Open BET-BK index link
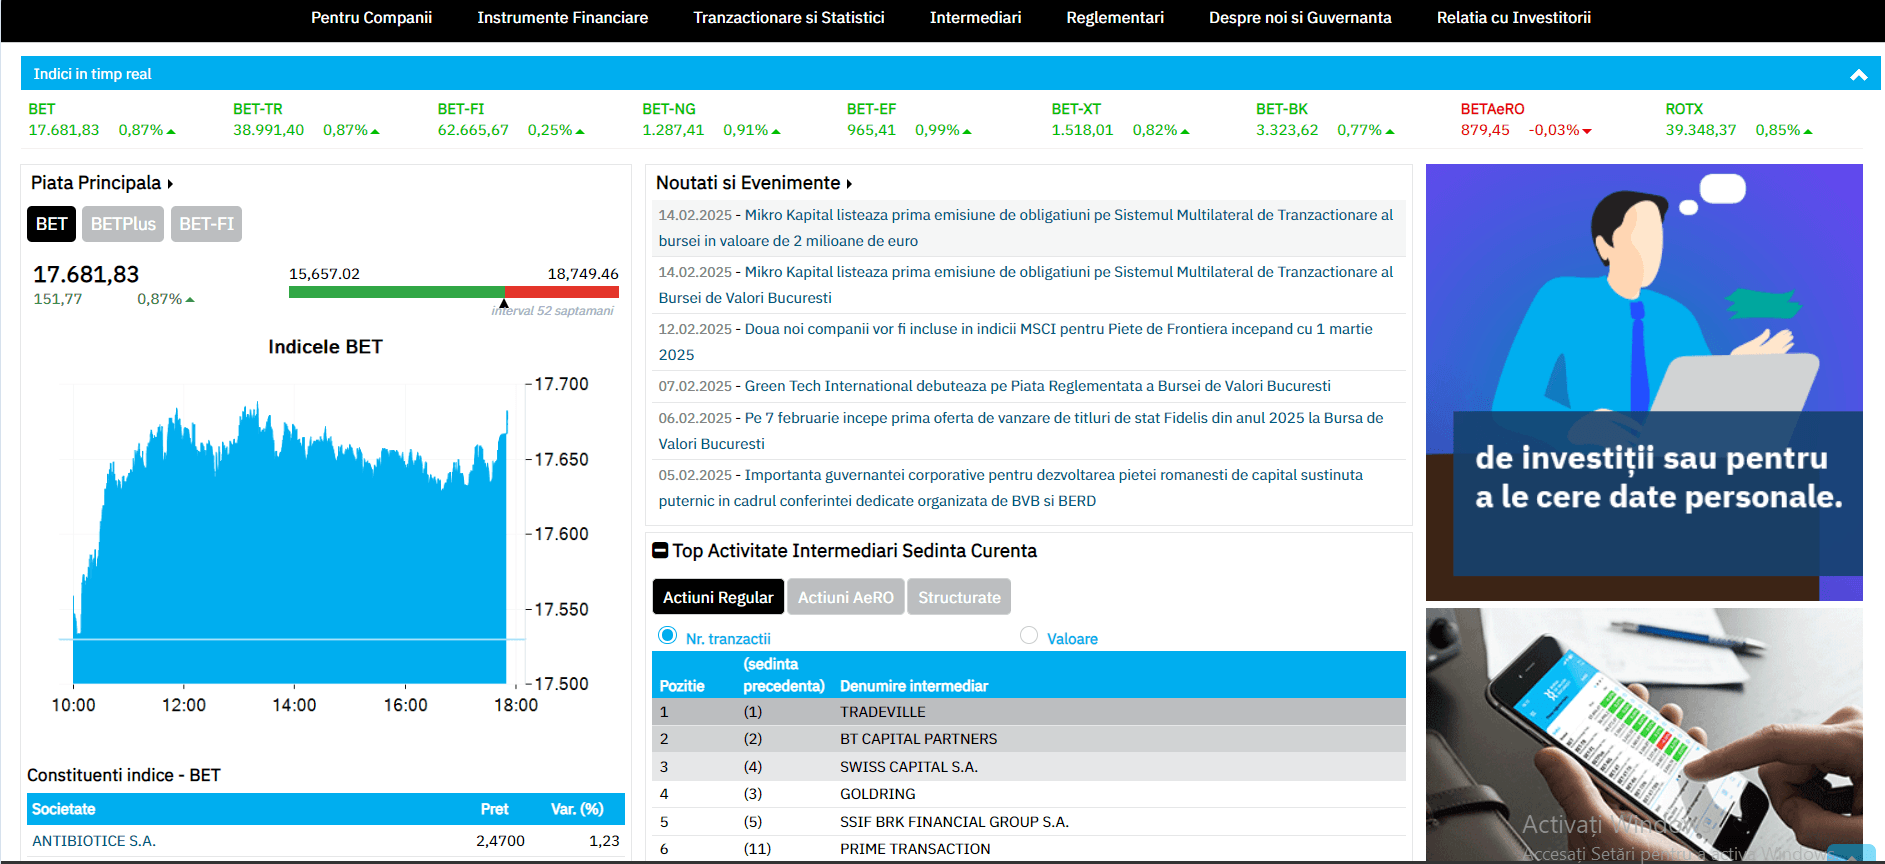Viewport: 1885px width, 864px height. pos(1282,109)
